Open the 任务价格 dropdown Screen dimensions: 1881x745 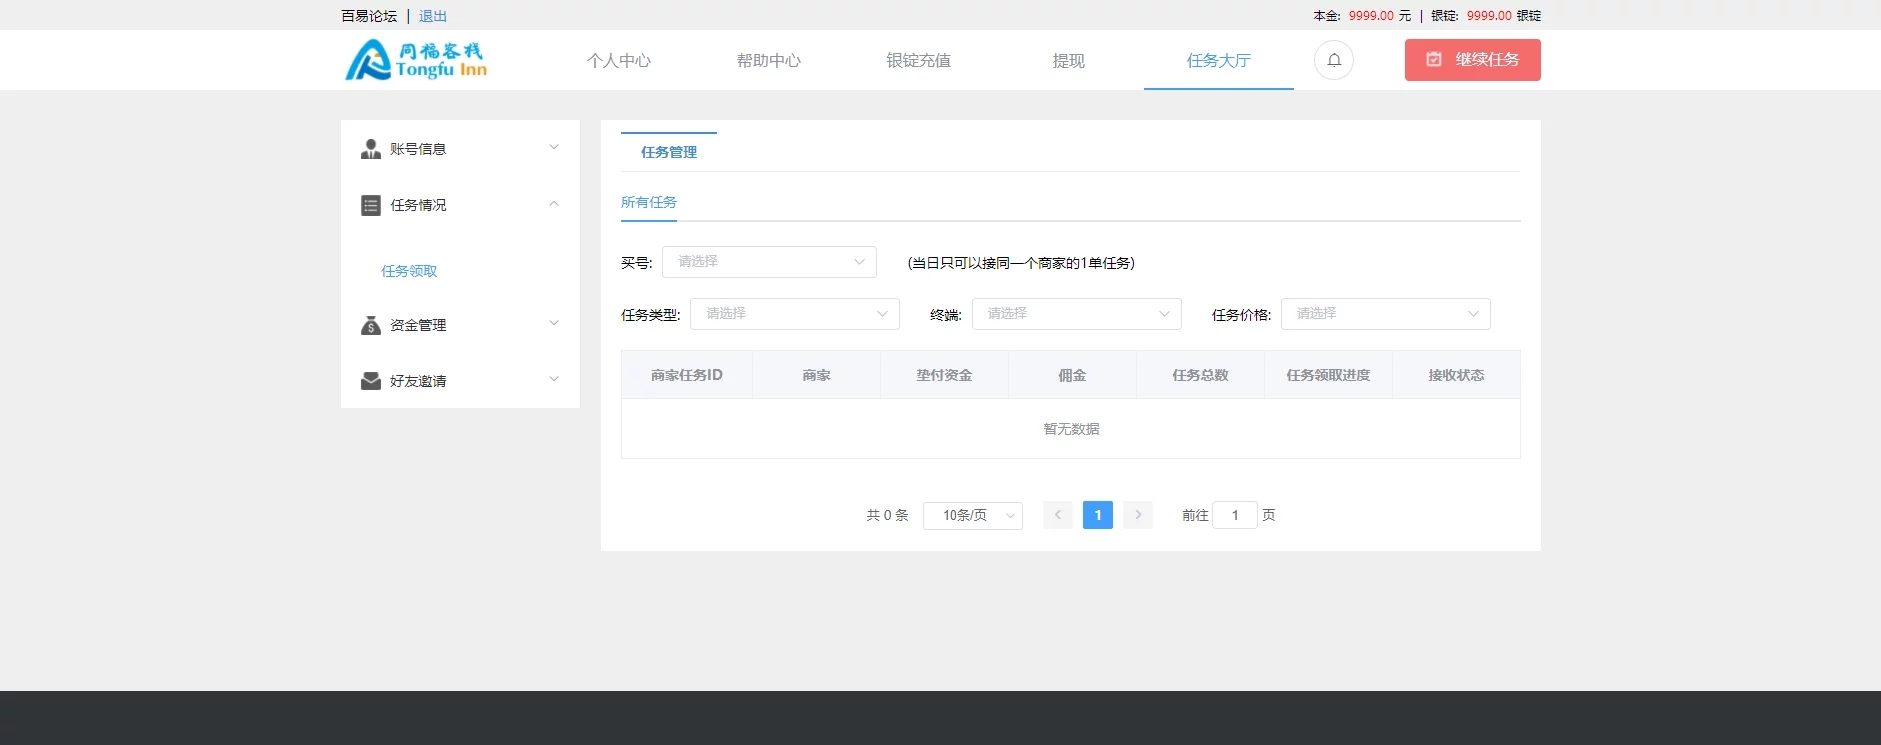click(x=1385, y=314)
